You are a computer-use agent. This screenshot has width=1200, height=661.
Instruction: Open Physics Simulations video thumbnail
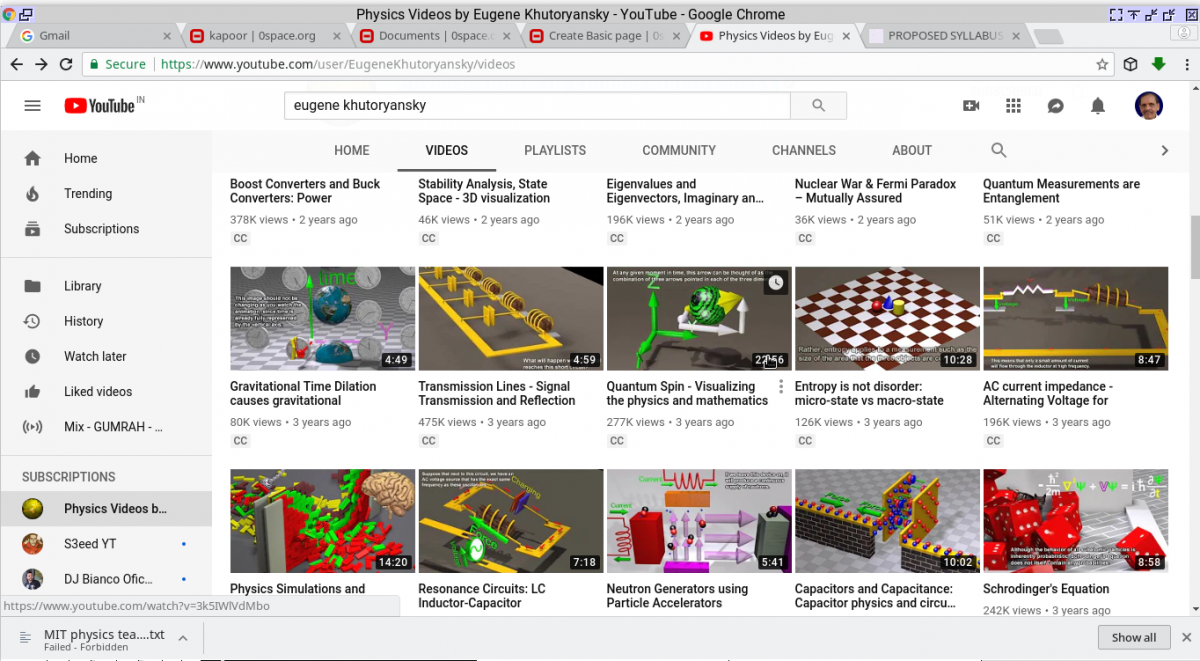[x=322, y=521]
